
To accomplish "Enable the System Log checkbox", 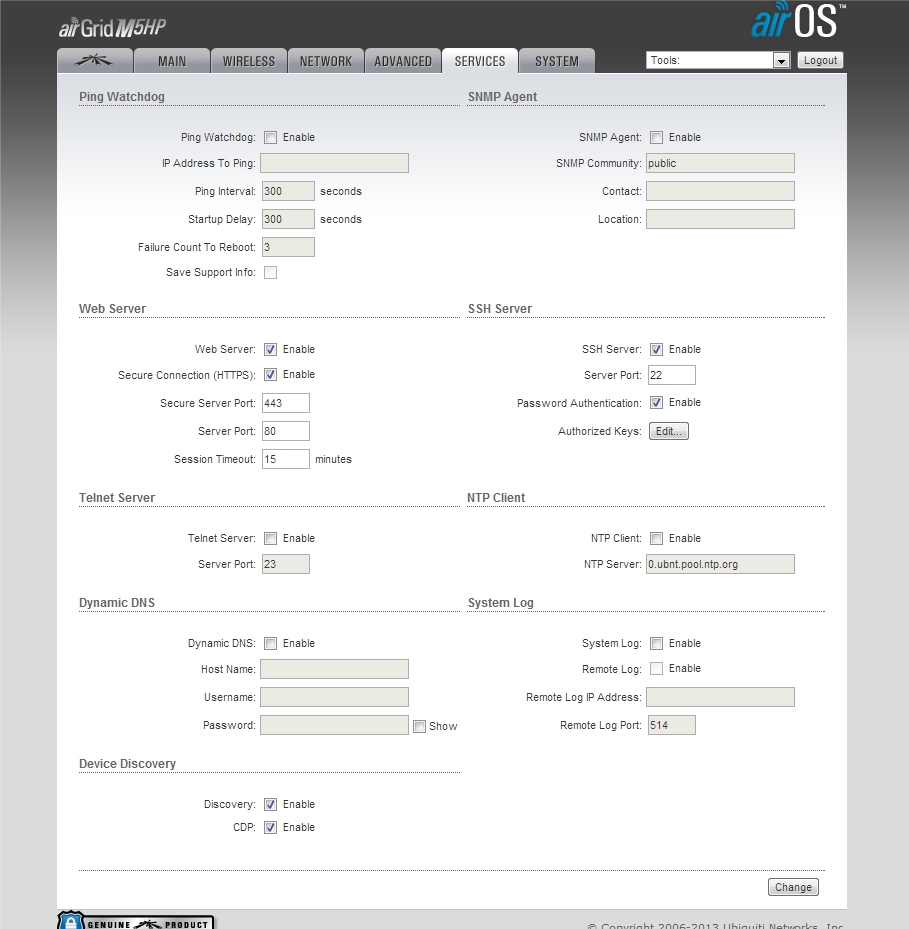I will [x=656, y=643].
